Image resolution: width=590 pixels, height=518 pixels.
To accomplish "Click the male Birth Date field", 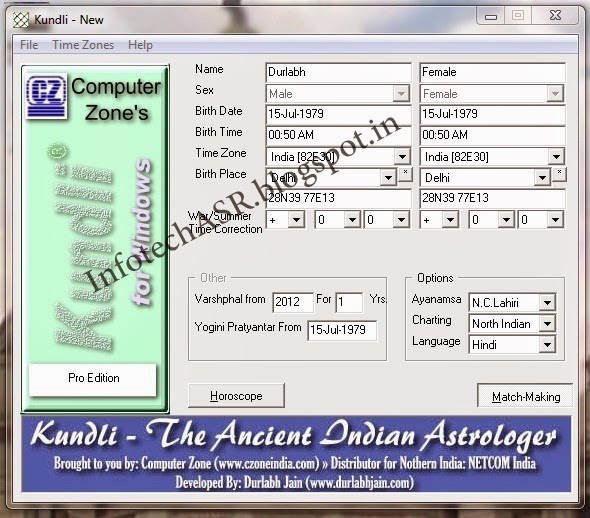I will pos(338,114).
